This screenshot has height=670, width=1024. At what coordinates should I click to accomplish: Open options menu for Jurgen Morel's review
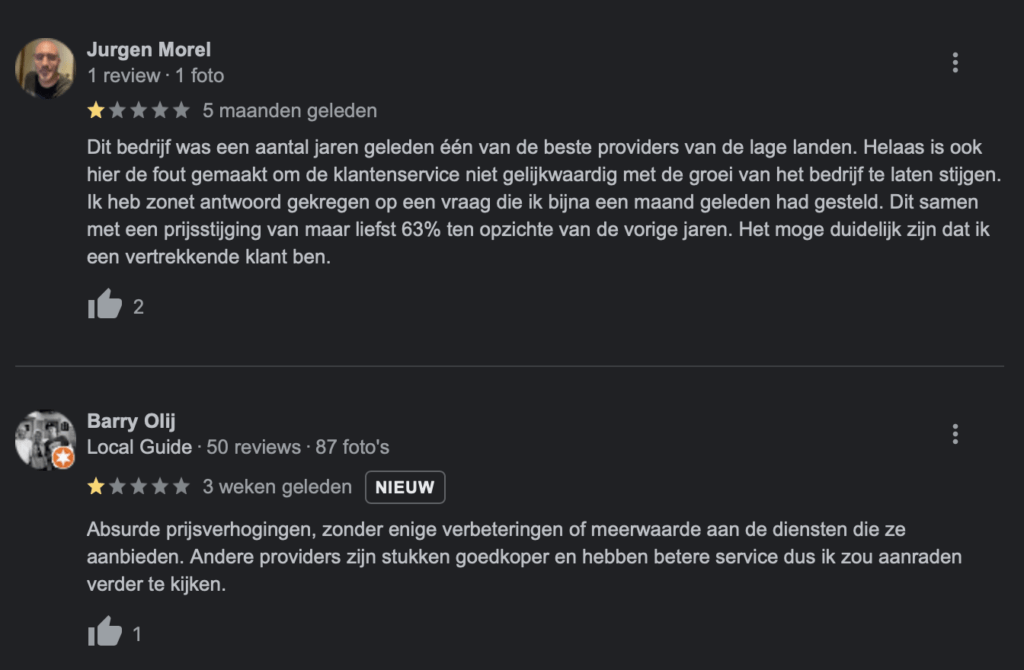coord(955,63)
